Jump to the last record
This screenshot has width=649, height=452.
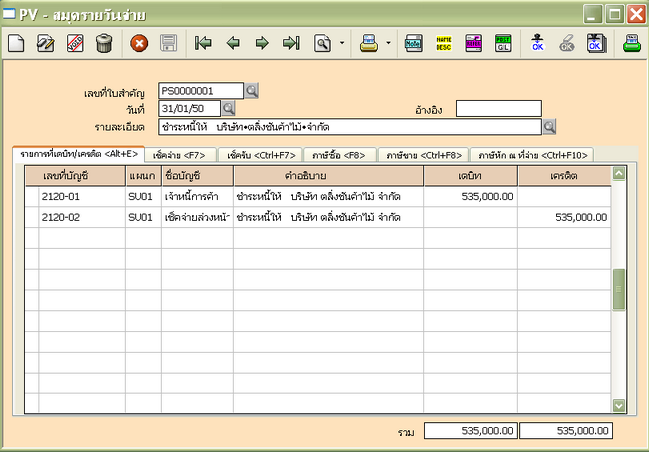click(x=291, y=43)
